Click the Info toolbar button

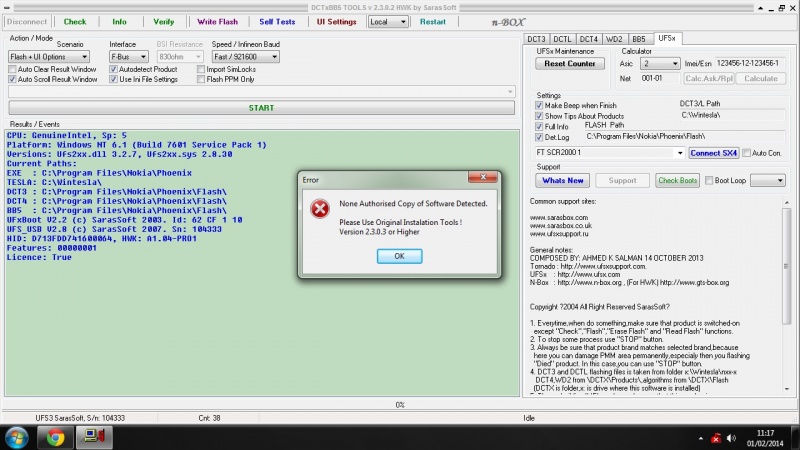tap(119, 22)
